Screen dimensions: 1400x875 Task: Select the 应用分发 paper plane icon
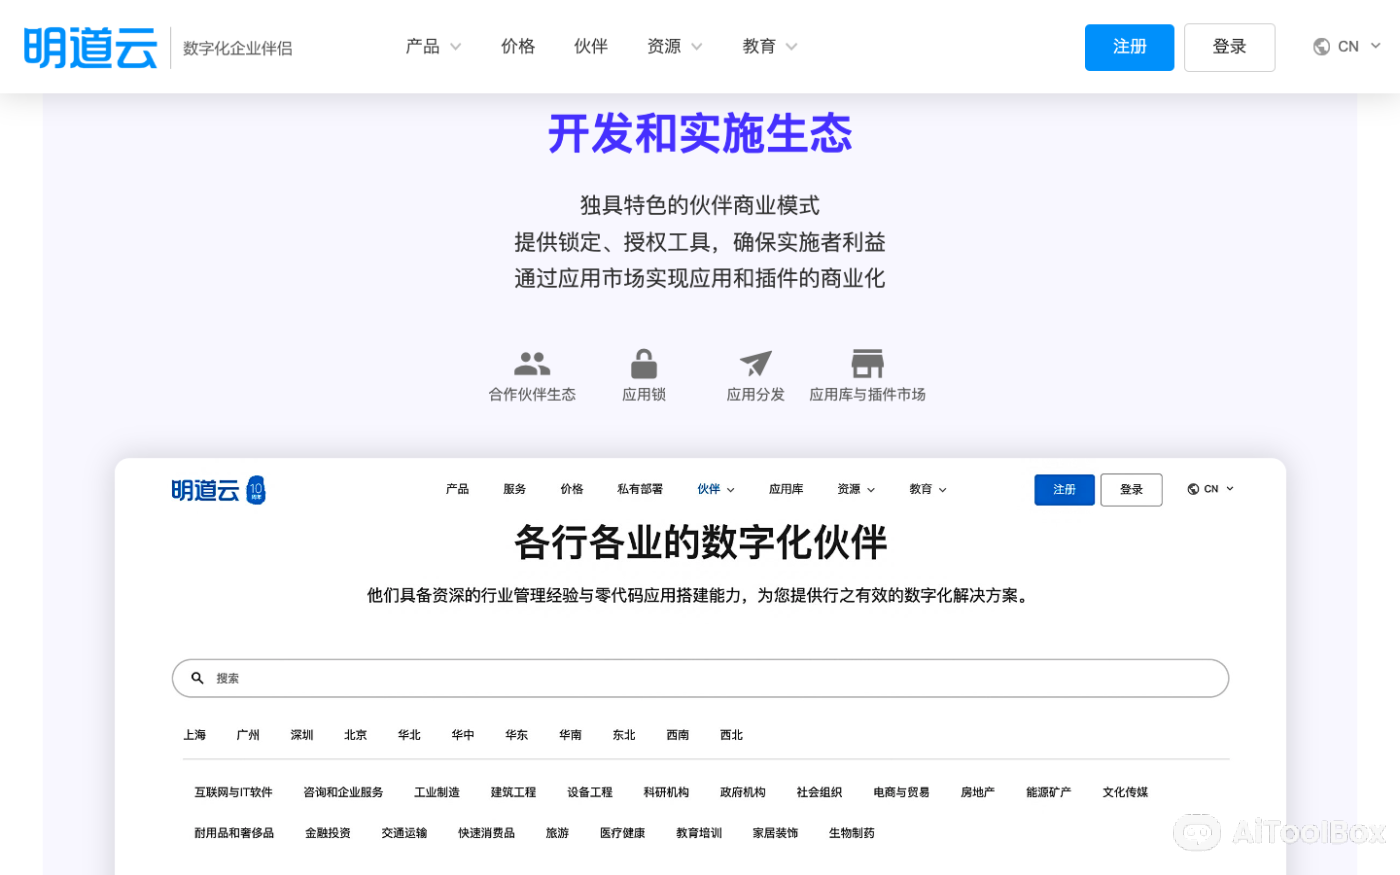[x=754, y=363]
